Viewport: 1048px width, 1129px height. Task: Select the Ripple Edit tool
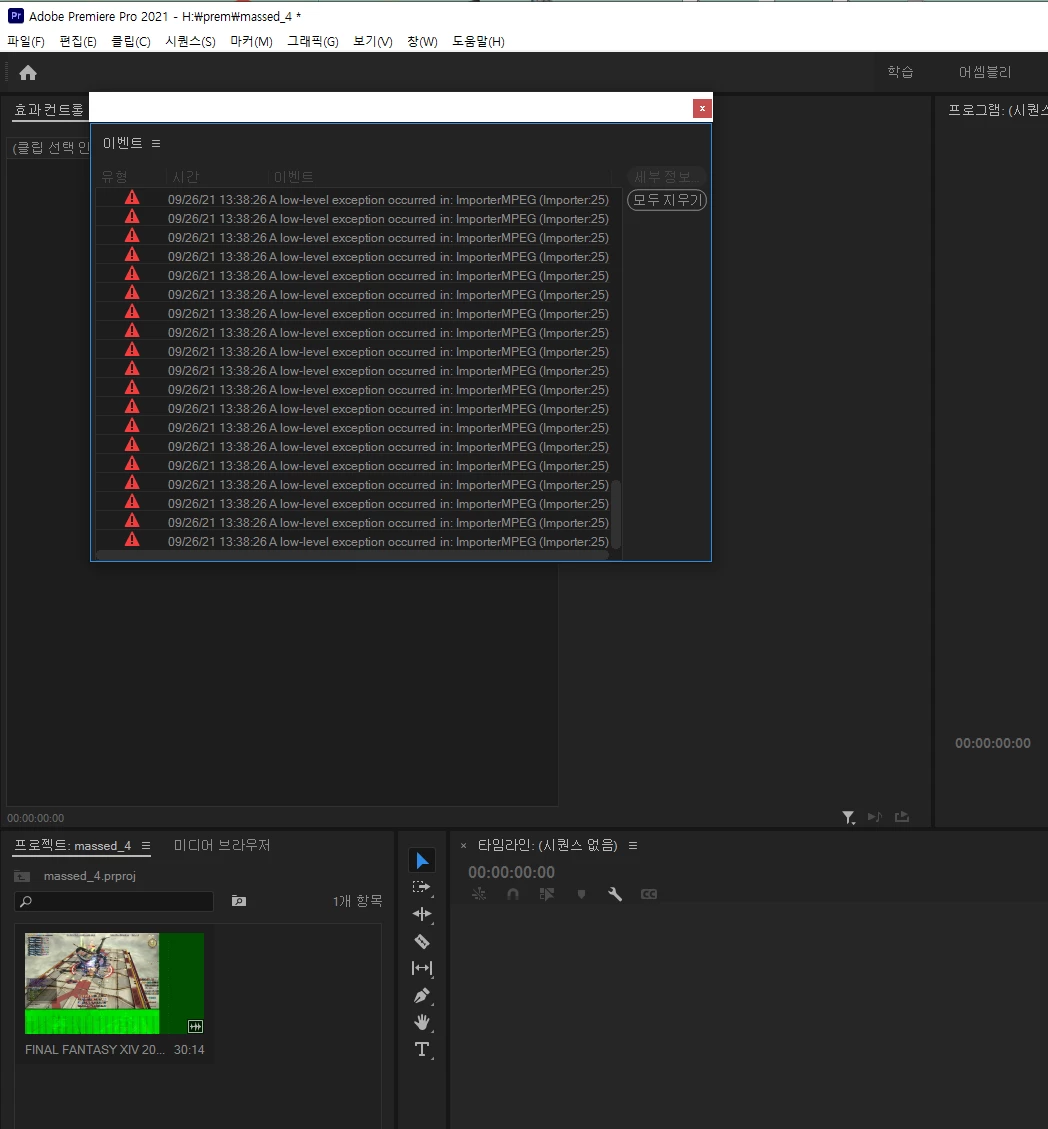[423, 914]
